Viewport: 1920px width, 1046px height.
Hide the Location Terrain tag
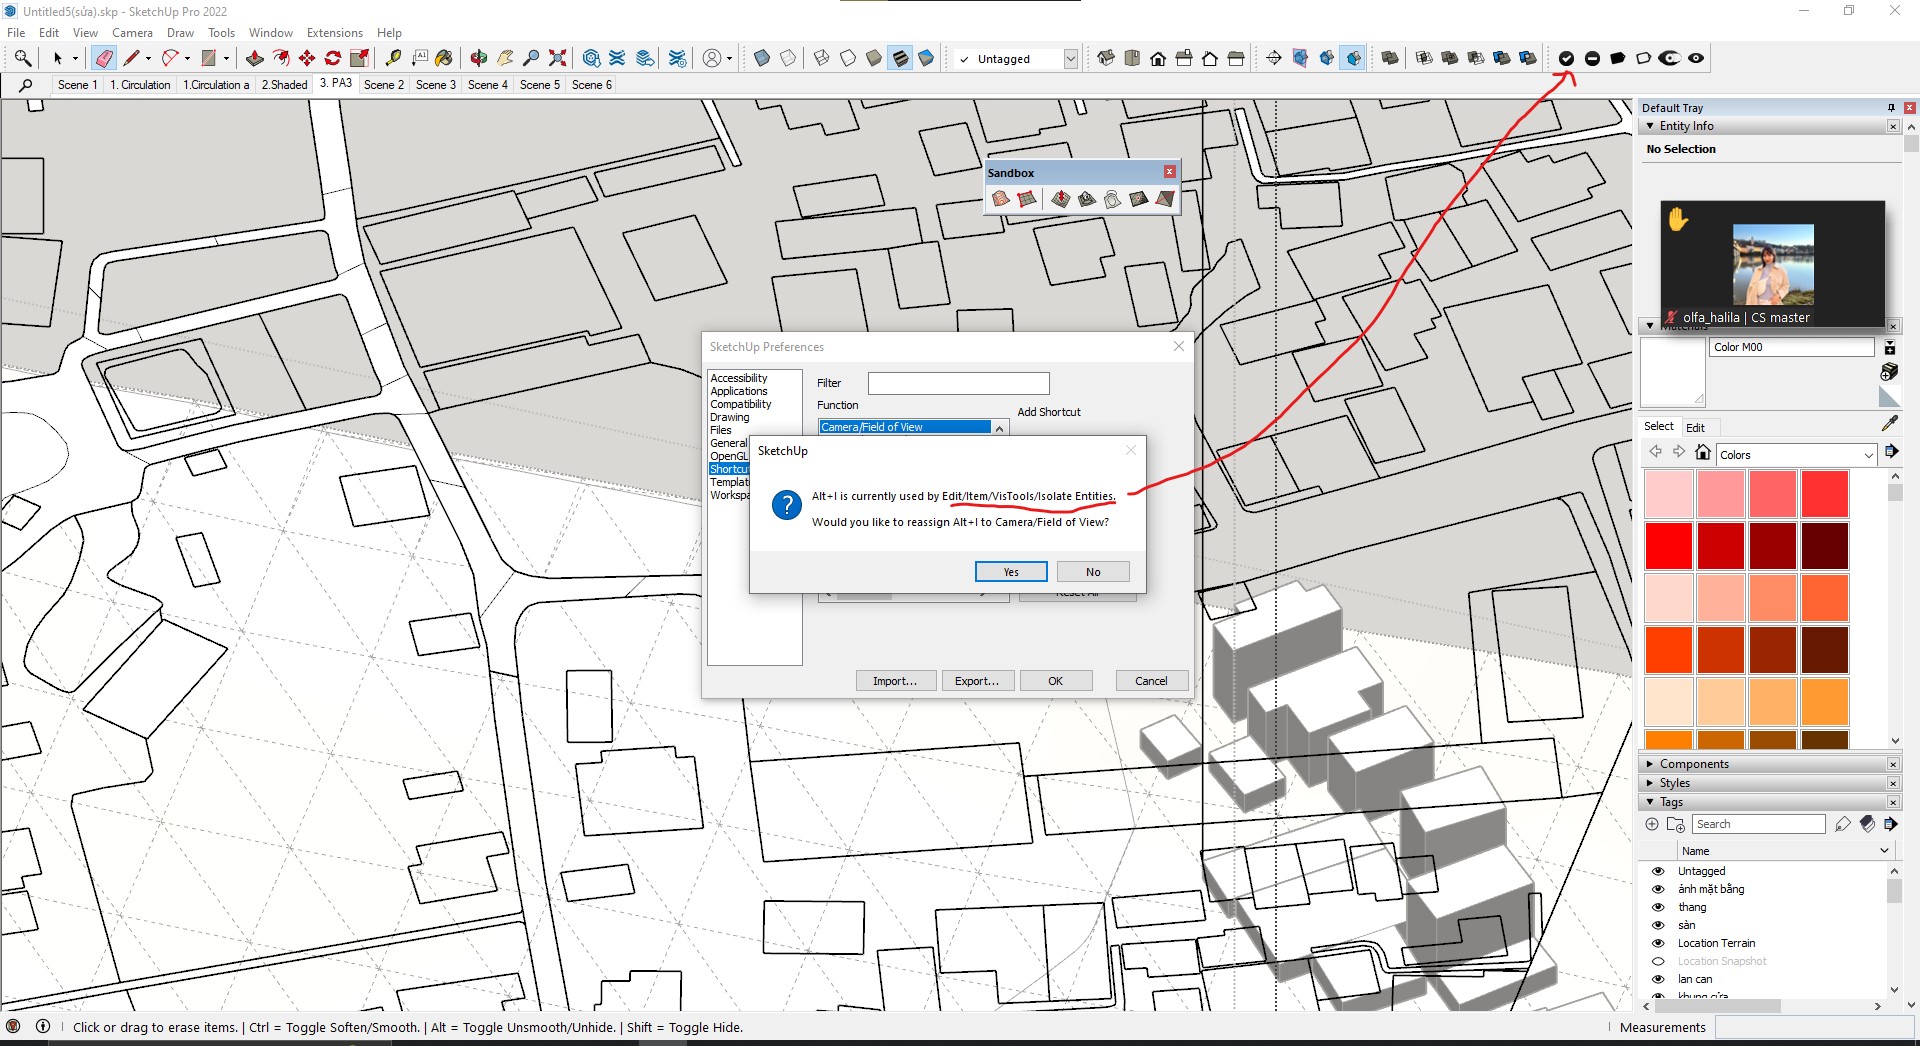(1658, 943)
